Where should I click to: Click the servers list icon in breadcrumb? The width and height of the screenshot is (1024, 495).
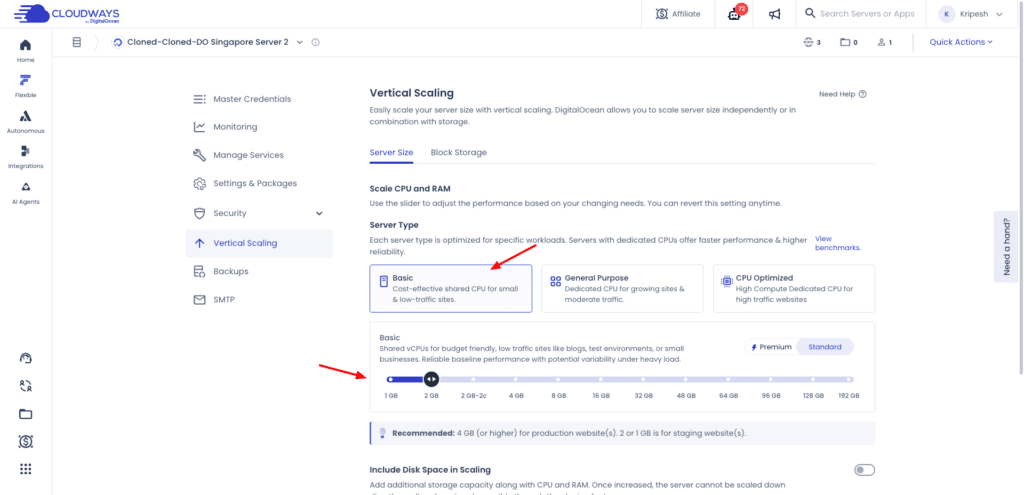coord(76,42)
